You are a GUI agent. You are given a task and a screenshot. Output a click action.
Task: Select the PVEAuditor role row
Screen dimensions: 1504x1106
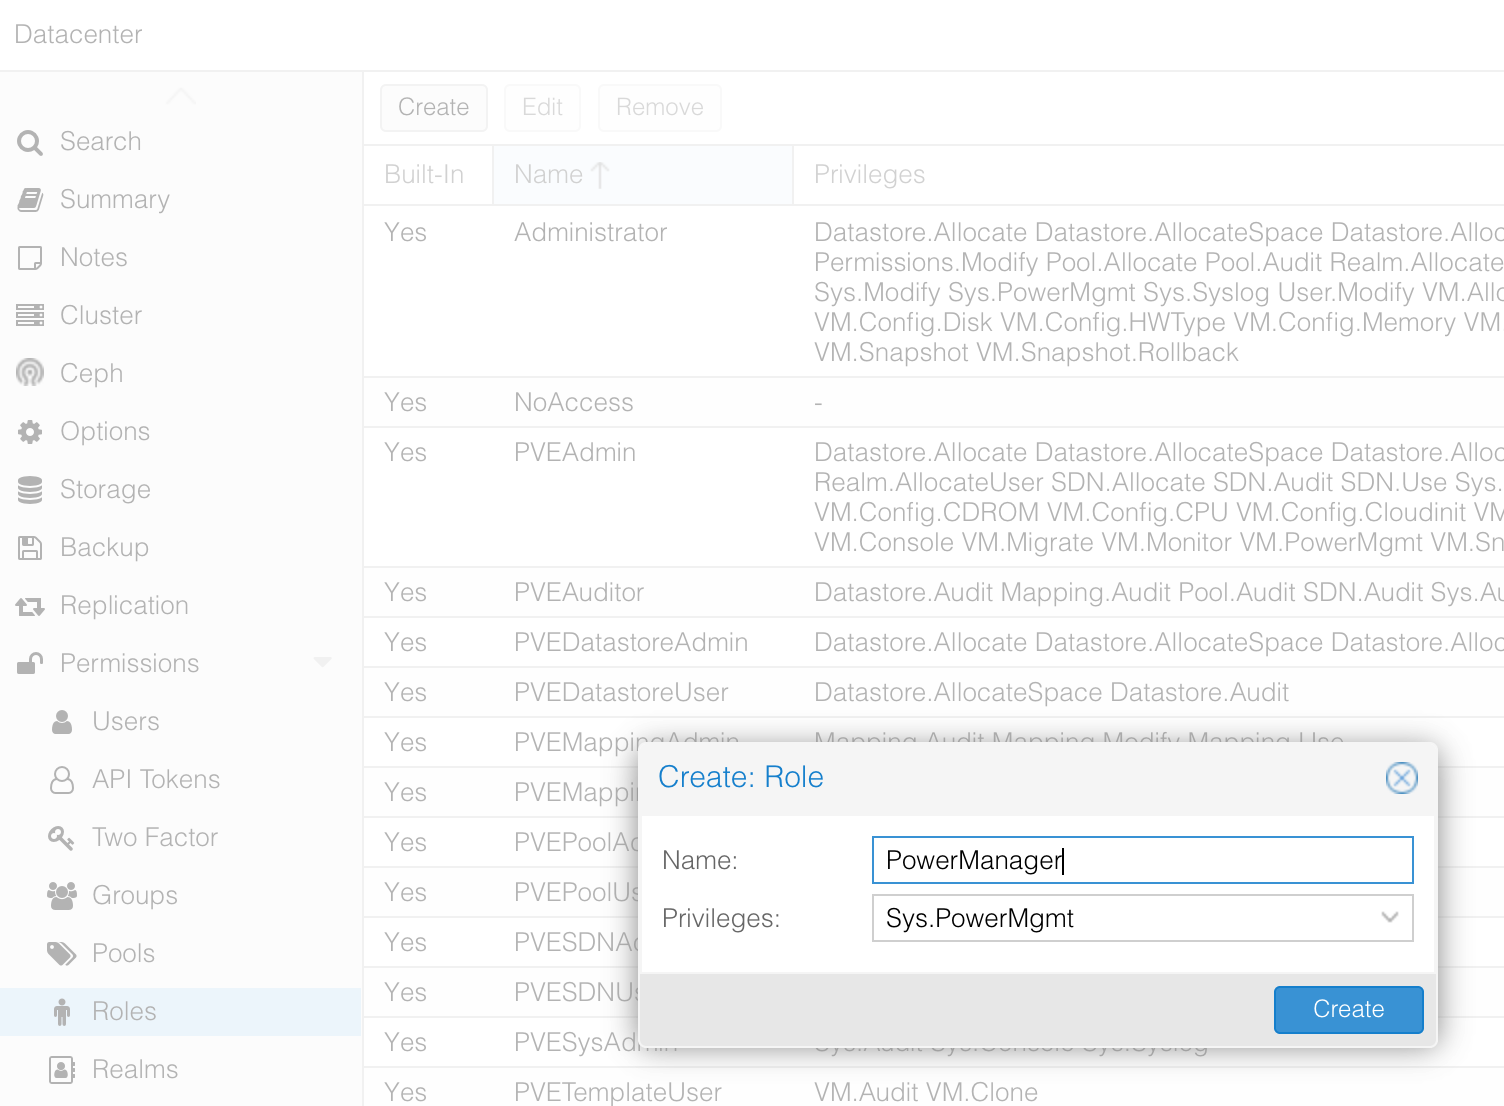click(x=579, y=593)
